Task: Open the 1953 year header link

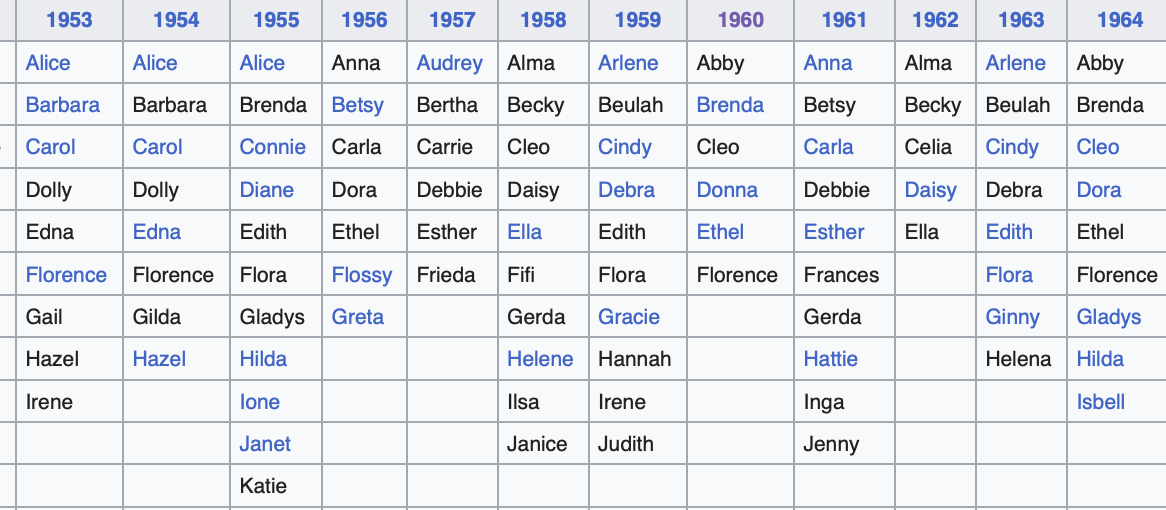Action: tap(69, 20)
